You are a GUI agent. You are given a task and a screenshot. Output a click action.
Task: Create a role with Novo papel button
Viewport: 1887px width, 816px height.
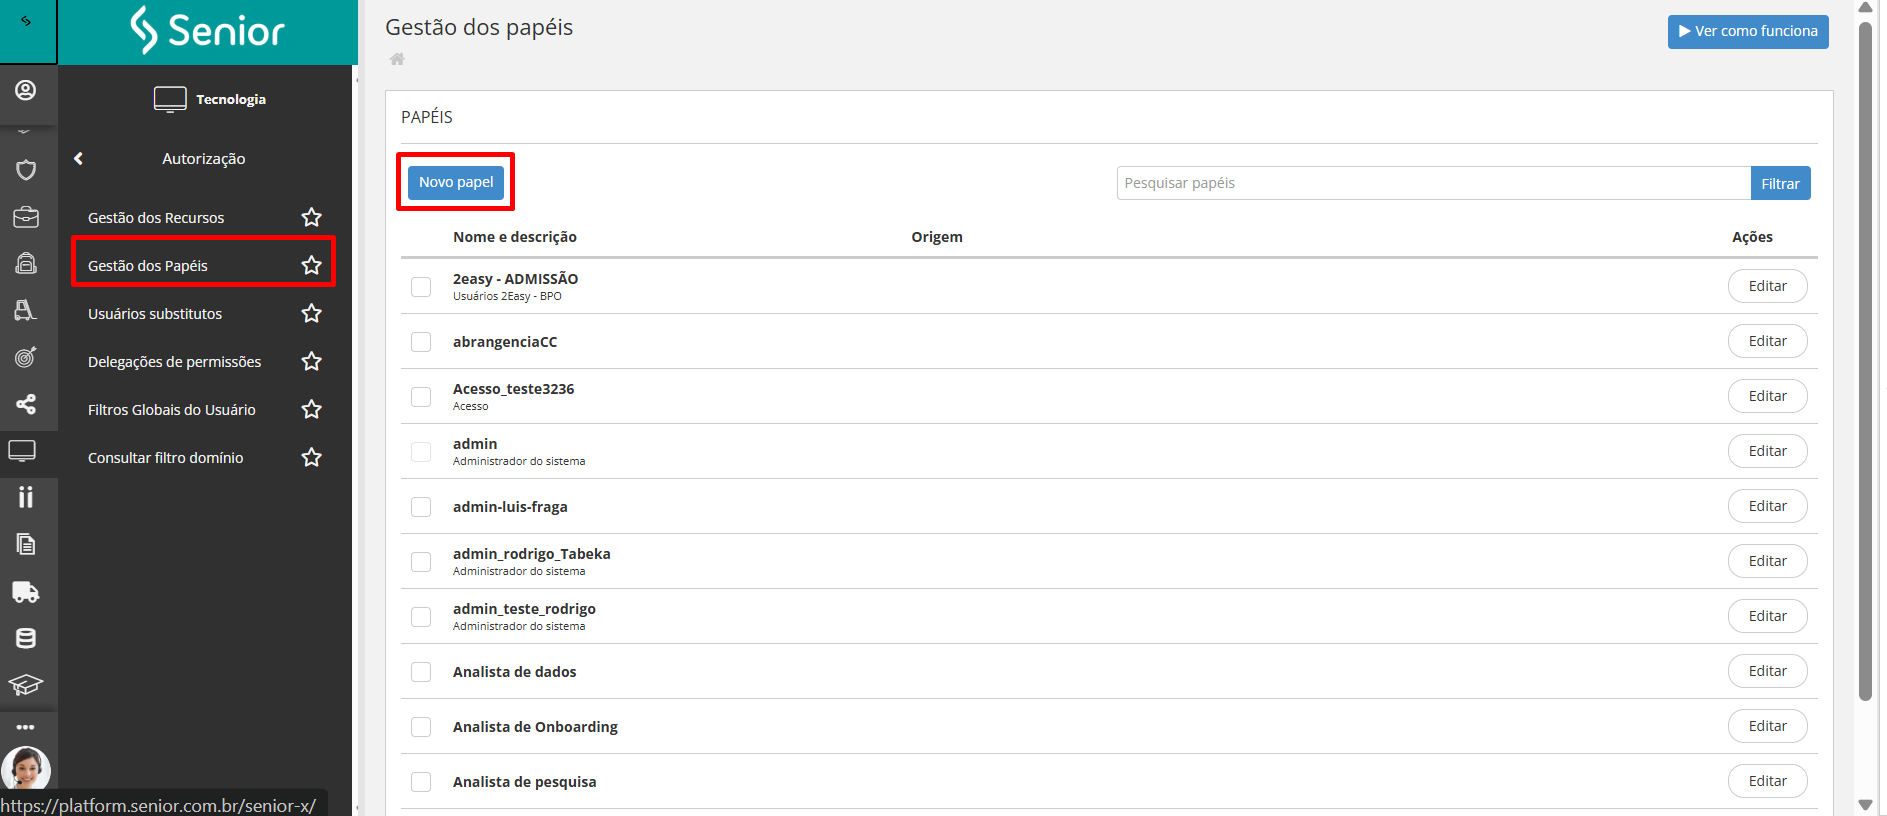coord(456,182)
